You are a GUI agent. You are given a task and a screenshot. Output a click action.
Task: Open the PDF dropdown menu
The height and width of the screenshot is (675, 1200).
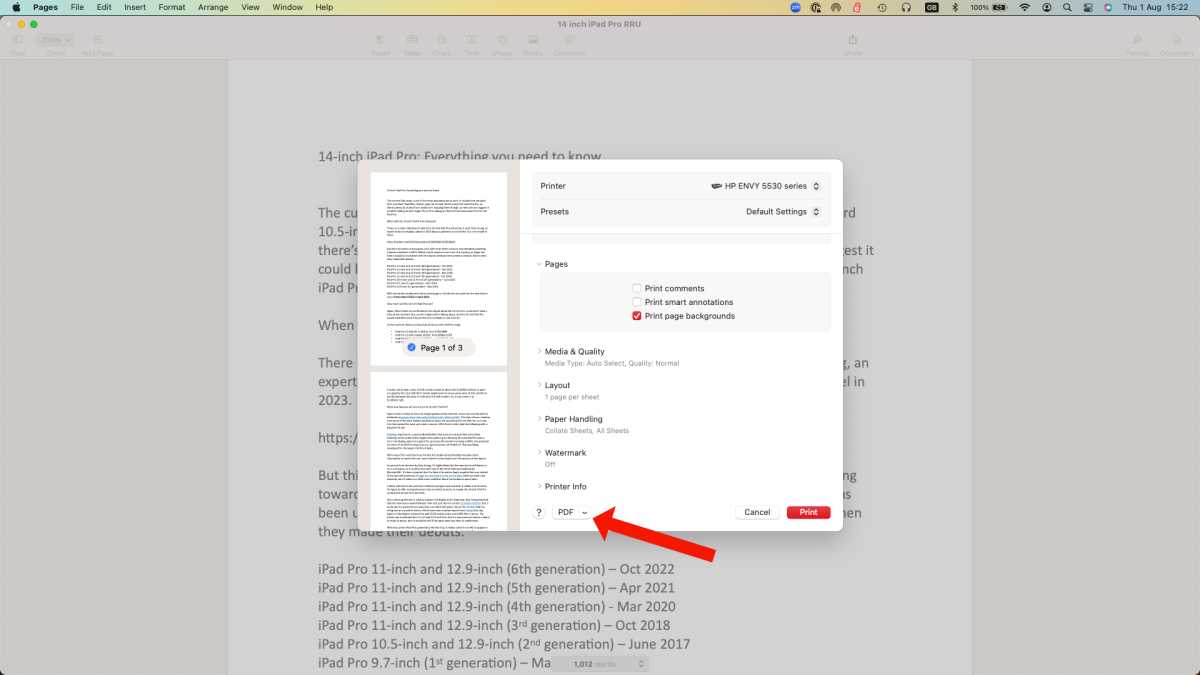(x=573, y=512)
